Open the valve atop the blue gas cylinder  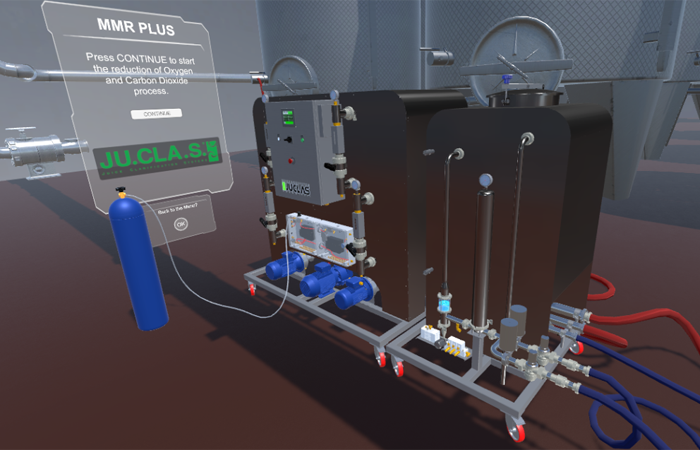coord(121,192)
